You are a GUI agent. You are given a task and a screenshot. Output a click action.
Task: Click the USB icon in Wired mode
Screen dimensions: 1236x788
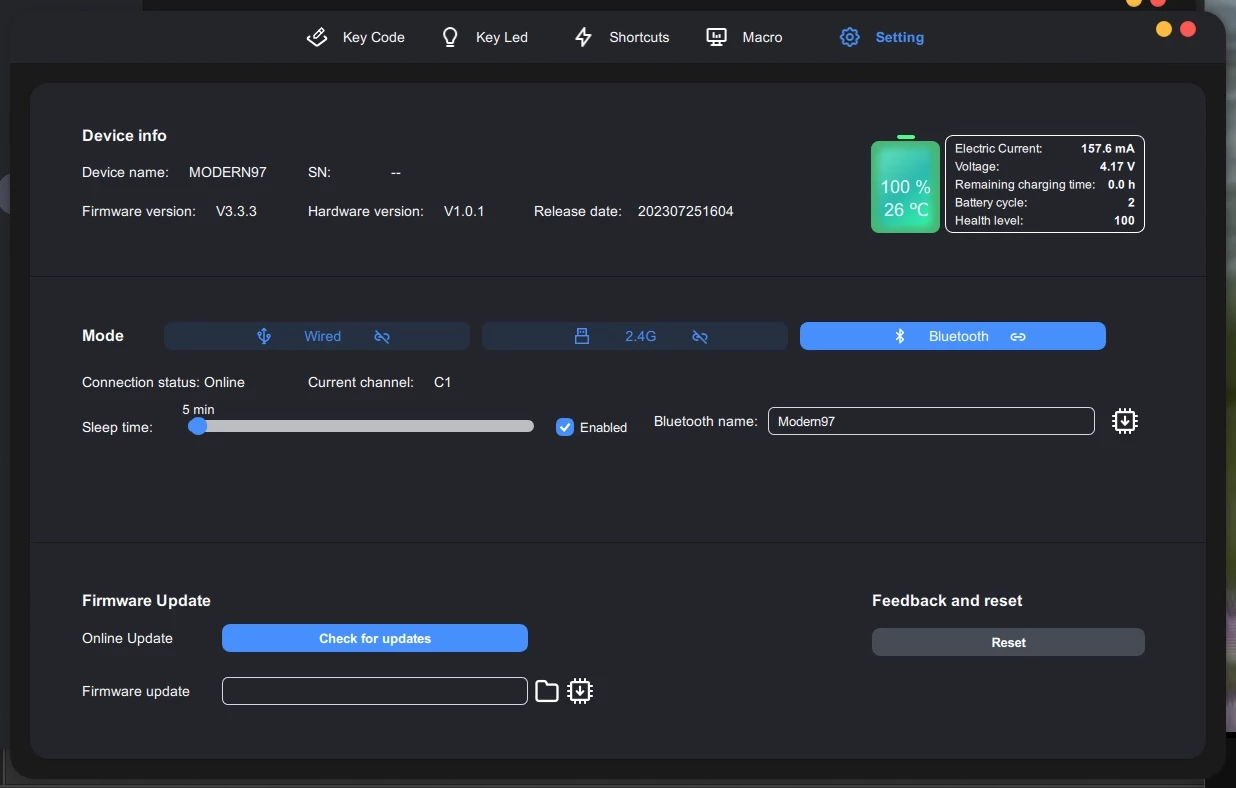(264, 336)
